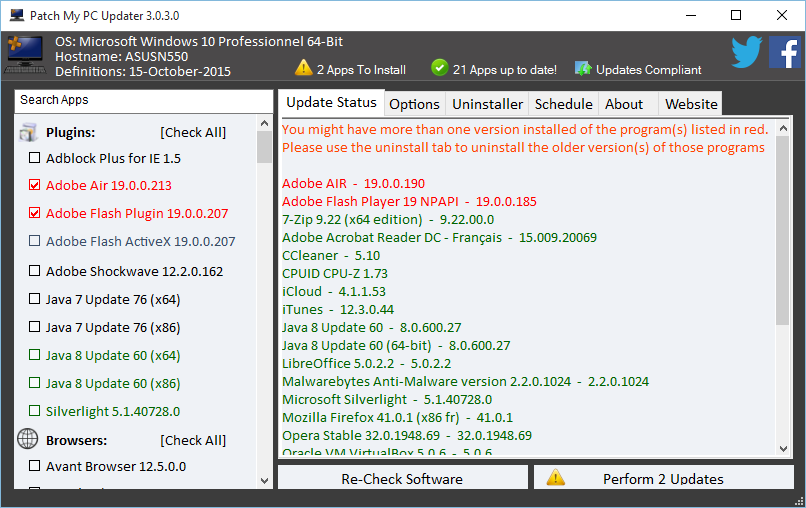Click the status pane scrollbar thumb
Screen dimensions: 806x508
click(783, 230)
